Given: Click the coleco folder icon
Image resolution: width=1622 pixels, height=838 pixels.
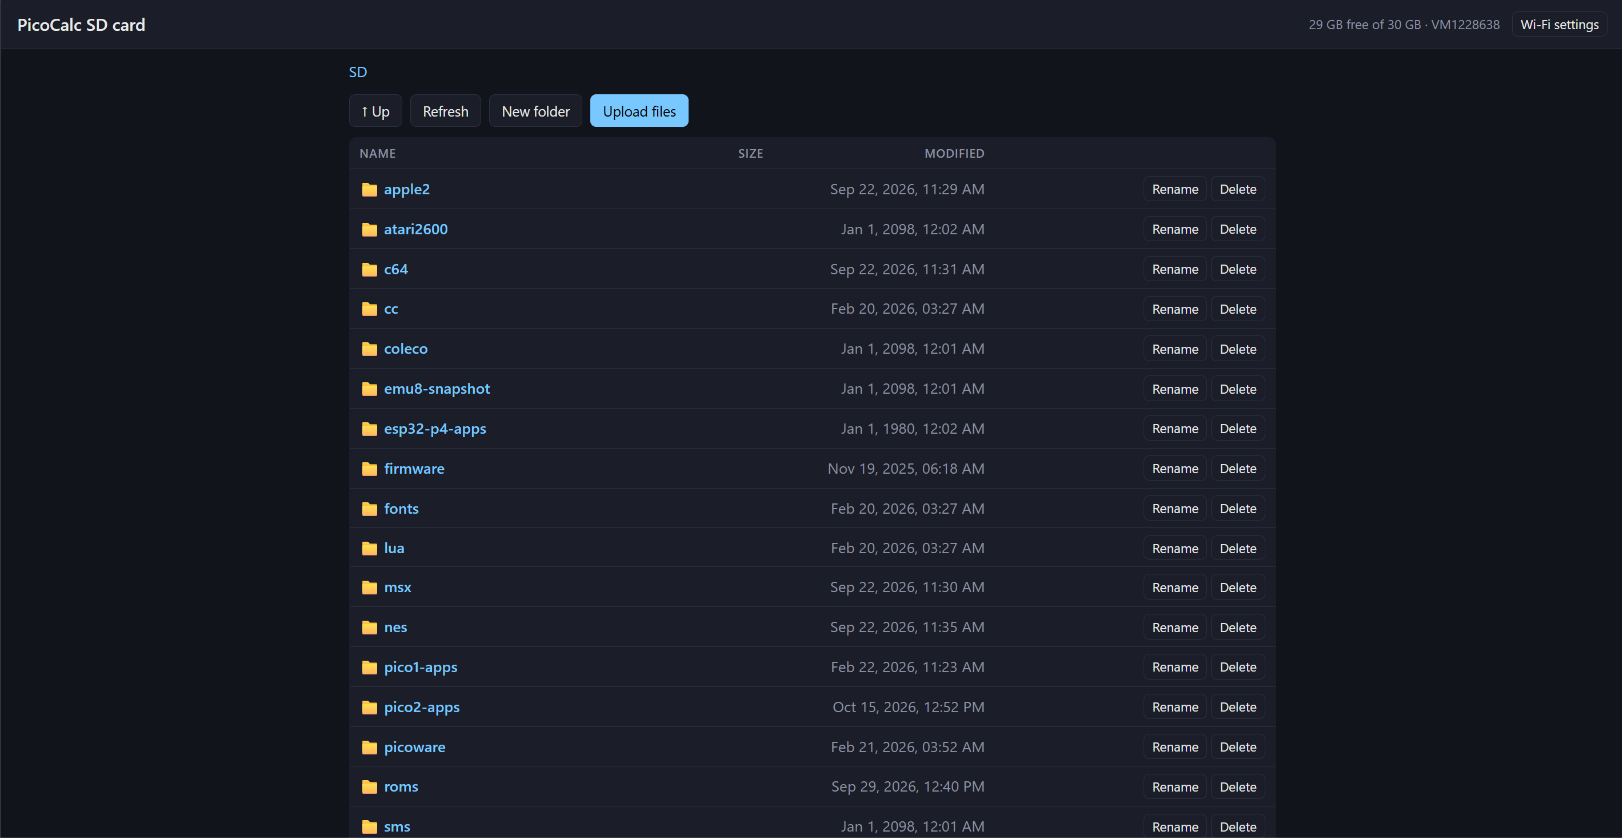Looking at the screenshot, I should [369, 349].
